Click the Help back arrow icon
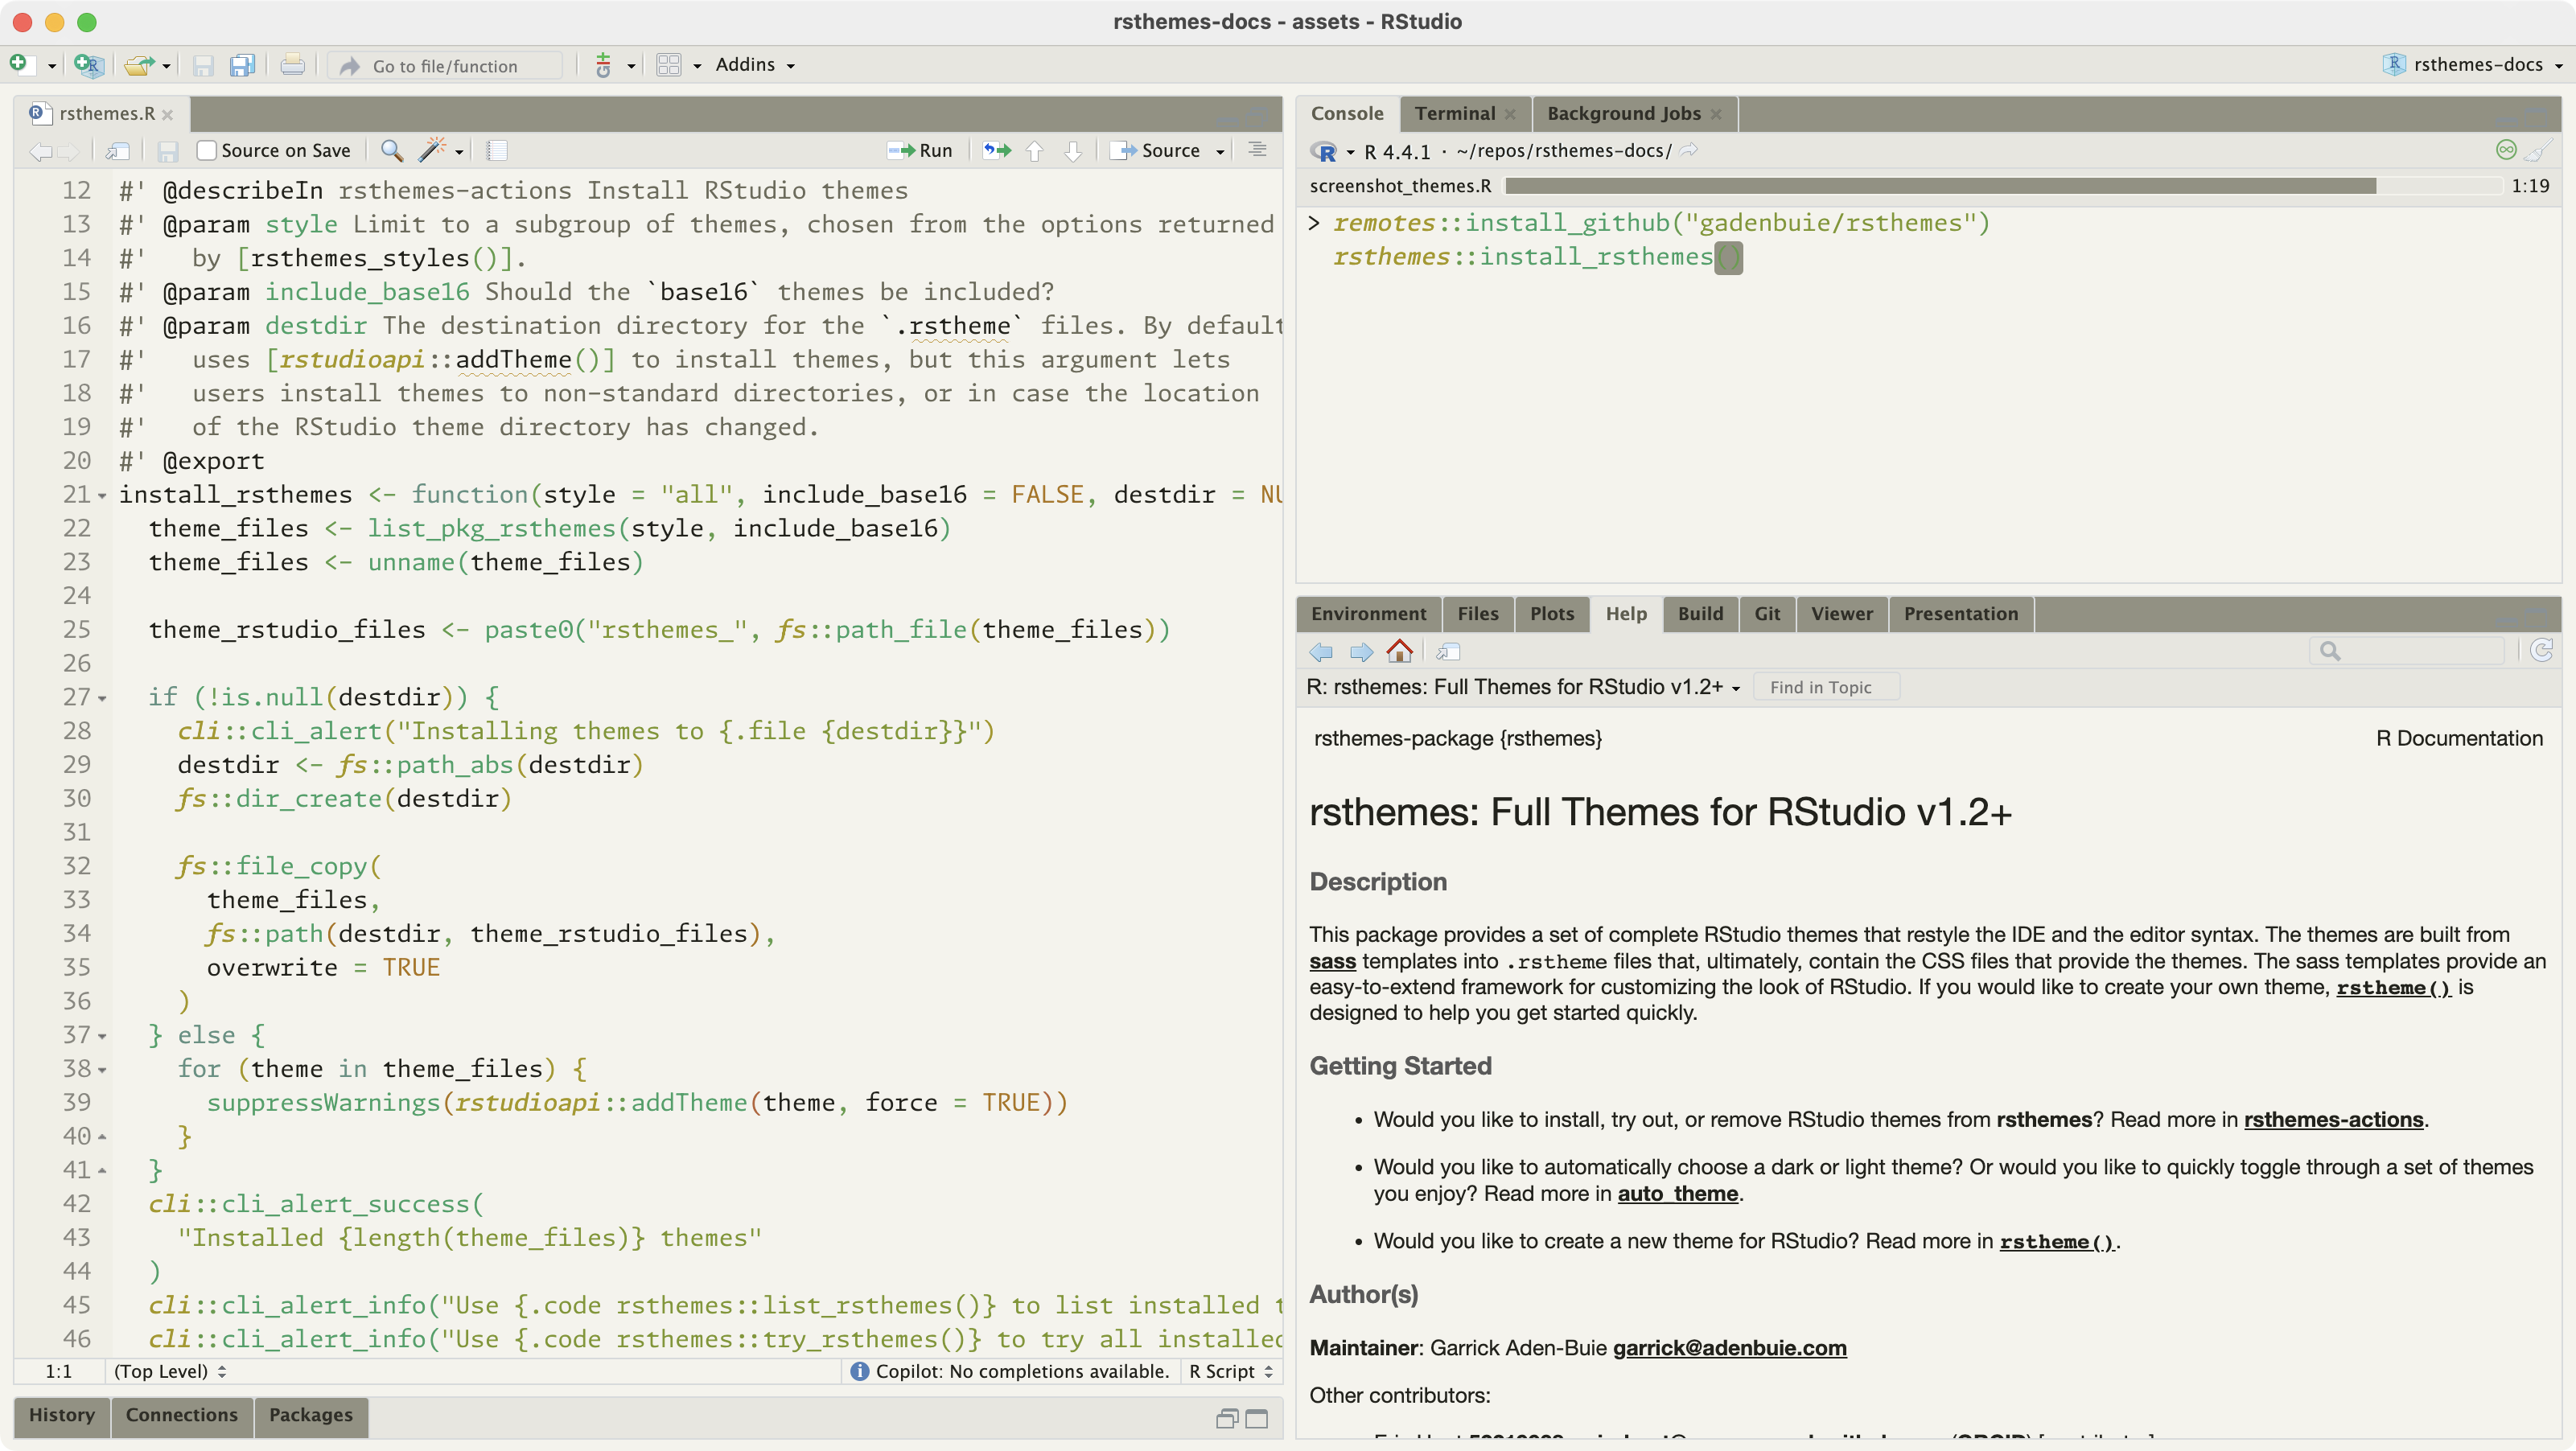This screenshot has width=2576, height=1451. tap(1321, 652)
